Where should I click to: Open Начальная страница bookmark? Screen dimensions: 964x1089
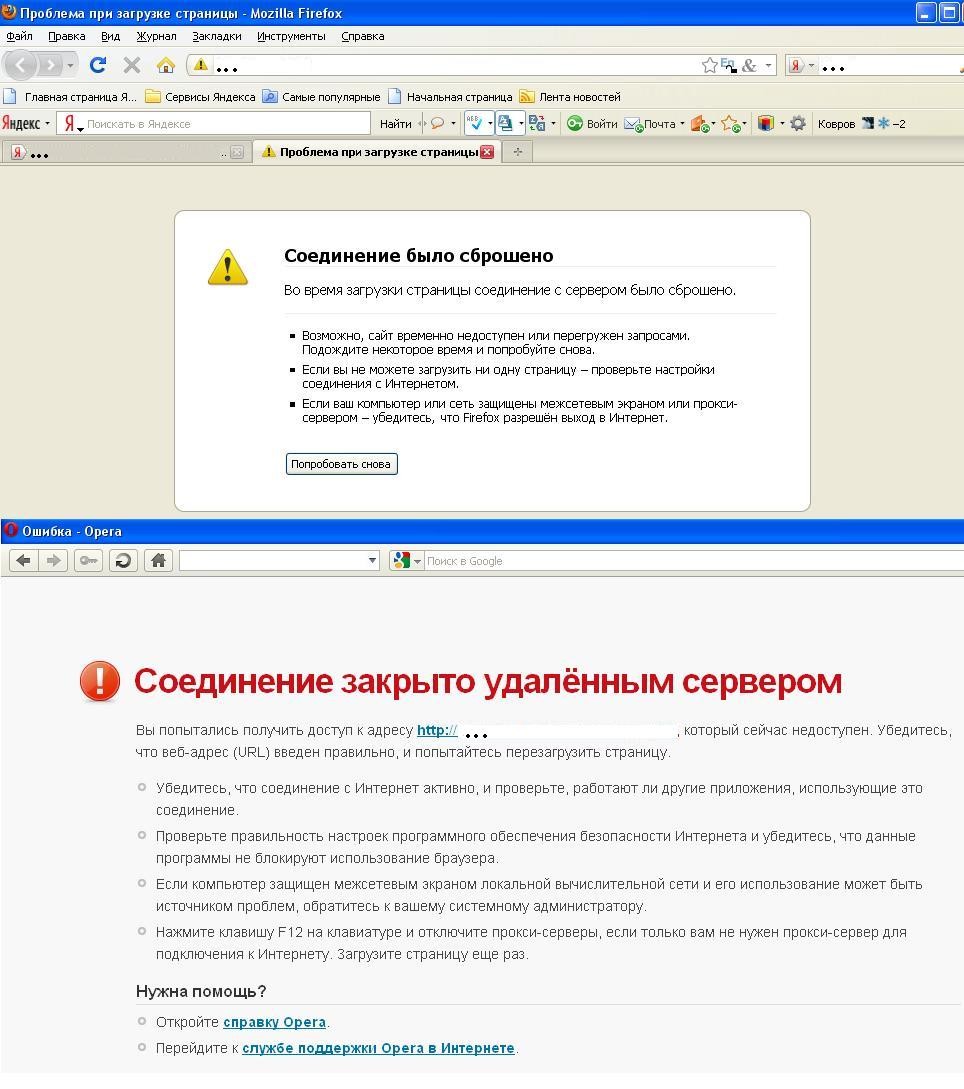pos(450,97)
